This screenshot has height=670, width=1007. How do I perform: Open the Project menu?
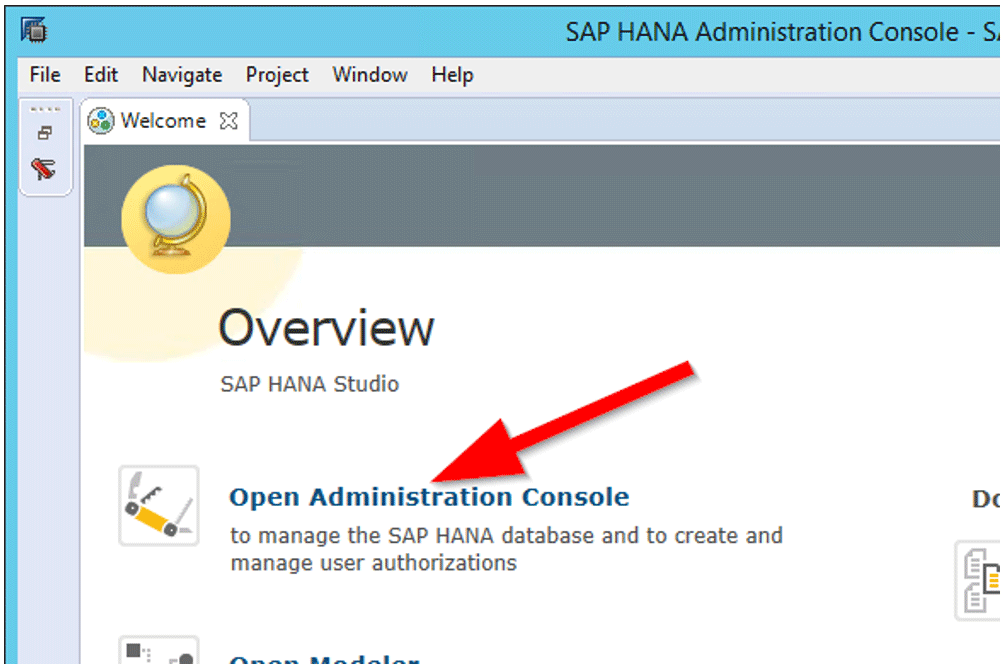point(277,75)
